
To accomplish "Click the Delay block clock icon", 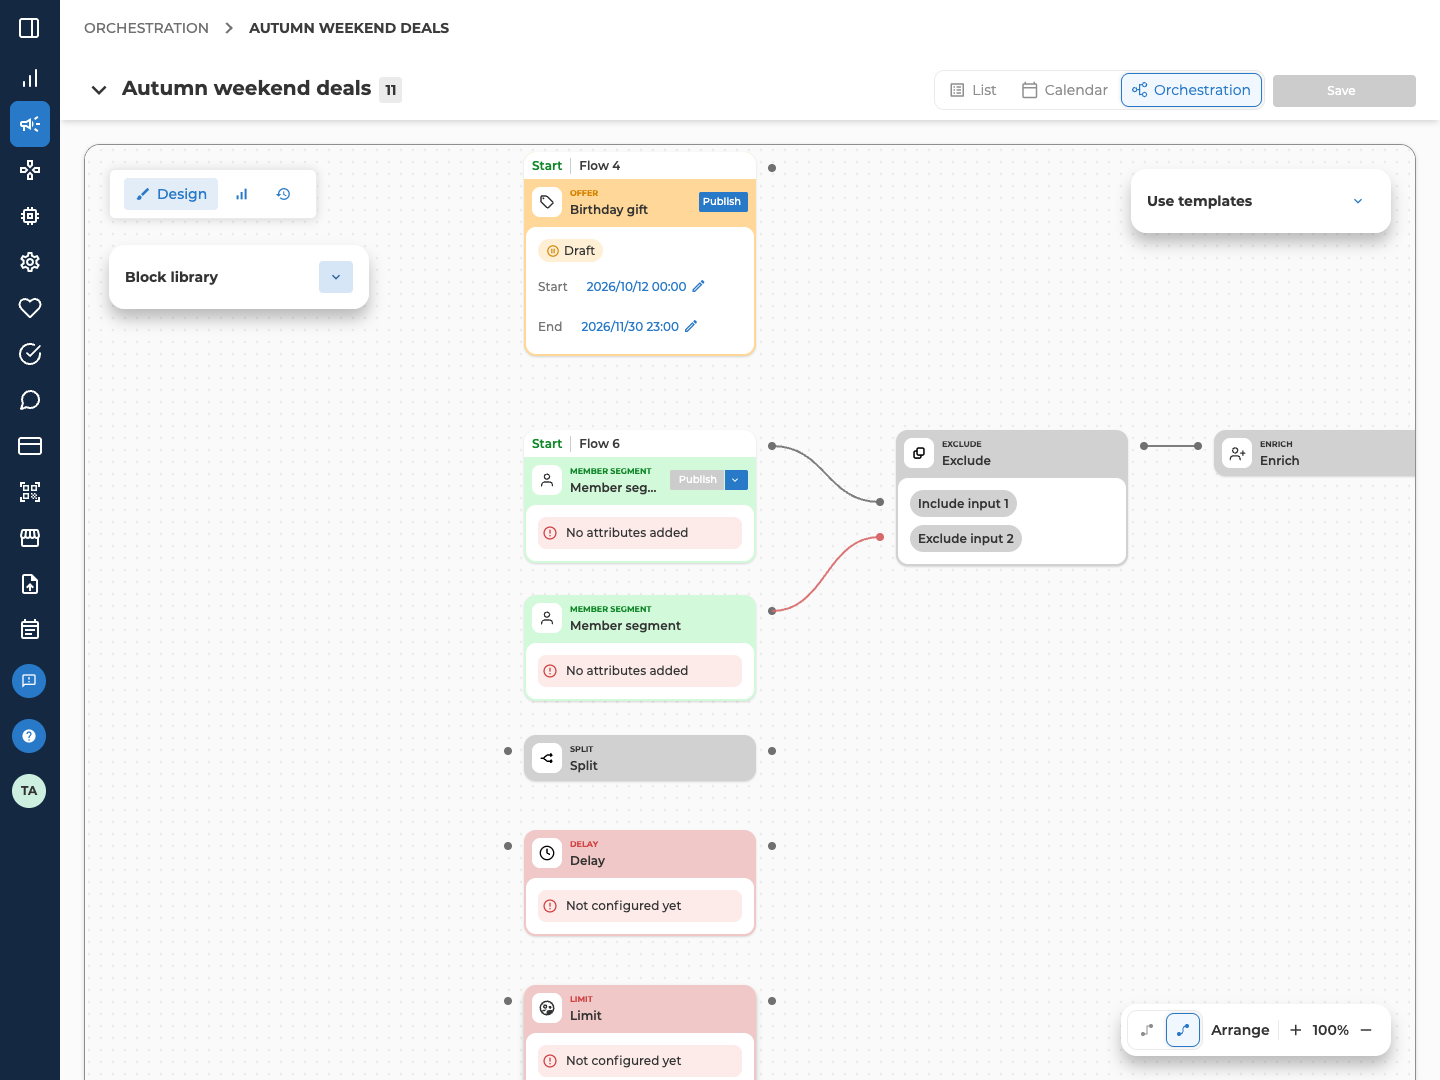I will coord(547,853).
